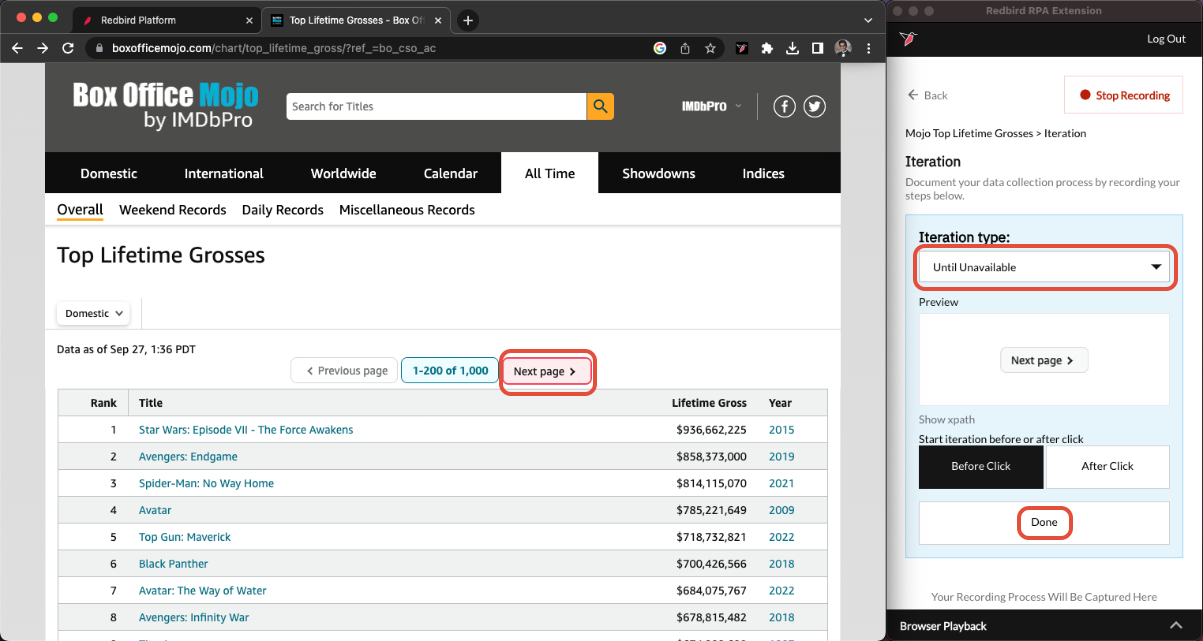Click Redbird hummingbird logo in extension panel
The width and height of the screenshot is (1203, 641).
tap(909, 39)
